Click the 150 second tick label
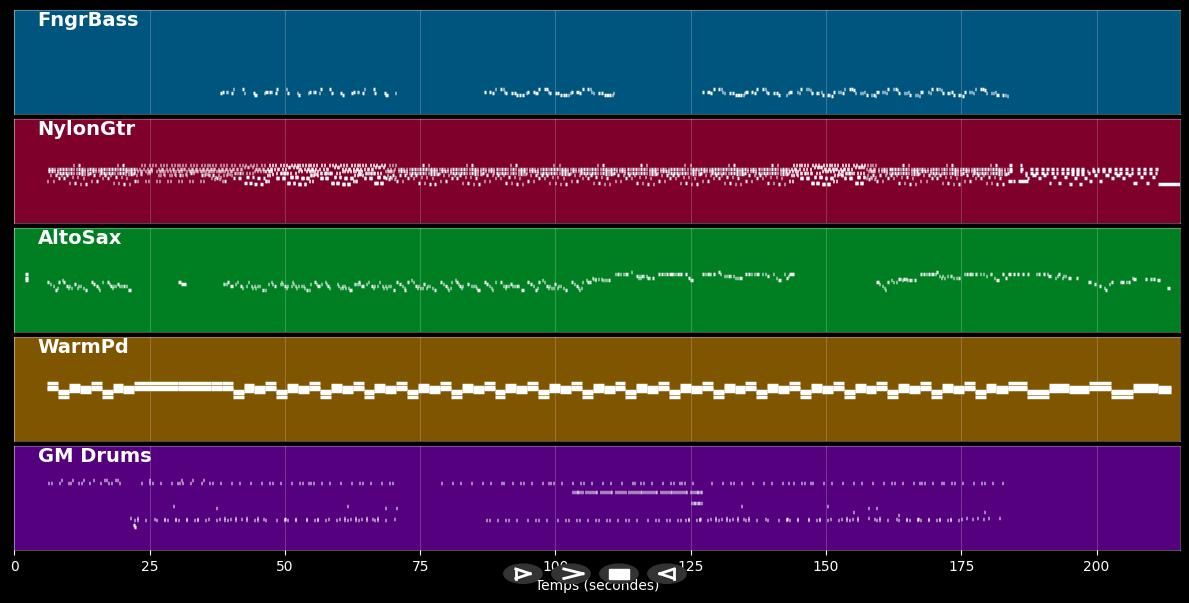The width and height of the screenshot is (1189, 603). click(826, 567)
